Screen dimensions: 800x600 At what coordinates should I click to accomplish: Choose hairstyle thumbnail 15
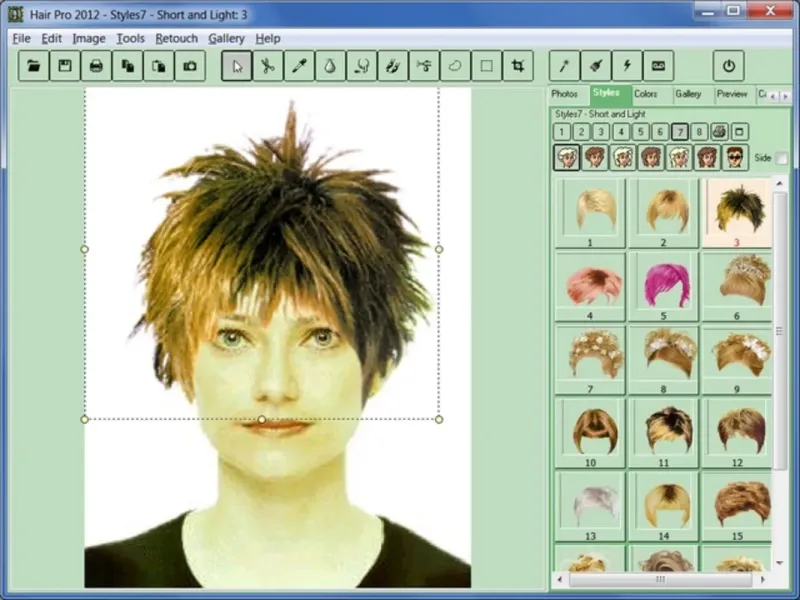[x=737, y=507]
